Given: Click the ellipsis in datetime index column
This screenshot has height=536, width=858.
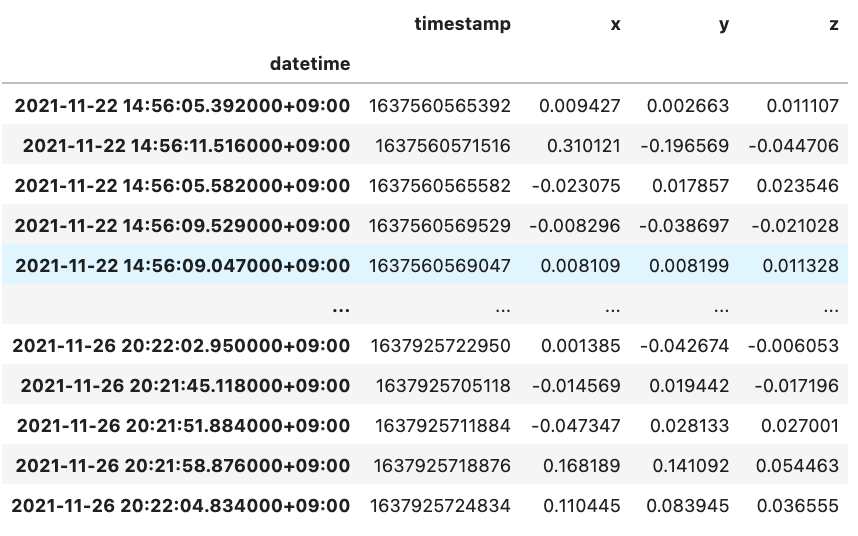Looking at the screenshot, I should 341,310.
